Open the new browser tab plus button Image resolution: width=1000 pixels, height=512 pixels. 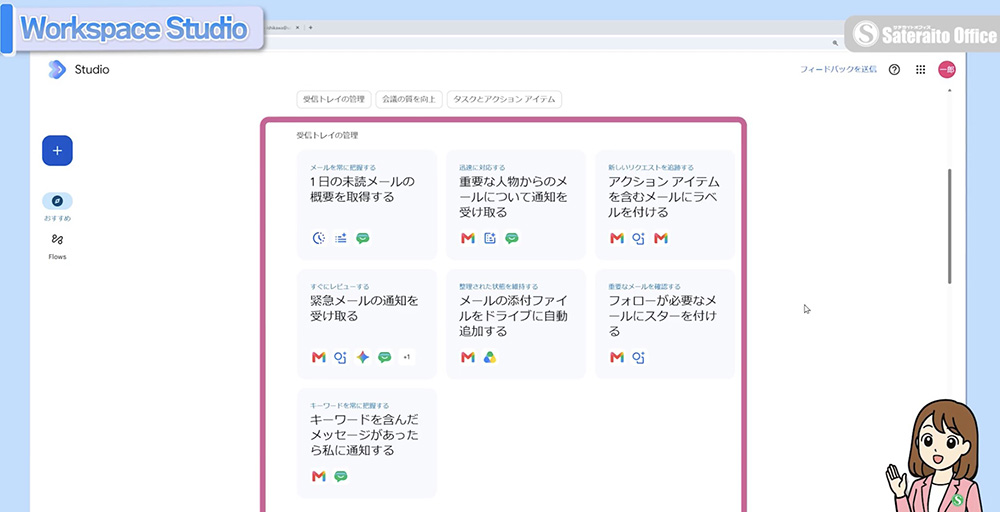click(310, 27)
